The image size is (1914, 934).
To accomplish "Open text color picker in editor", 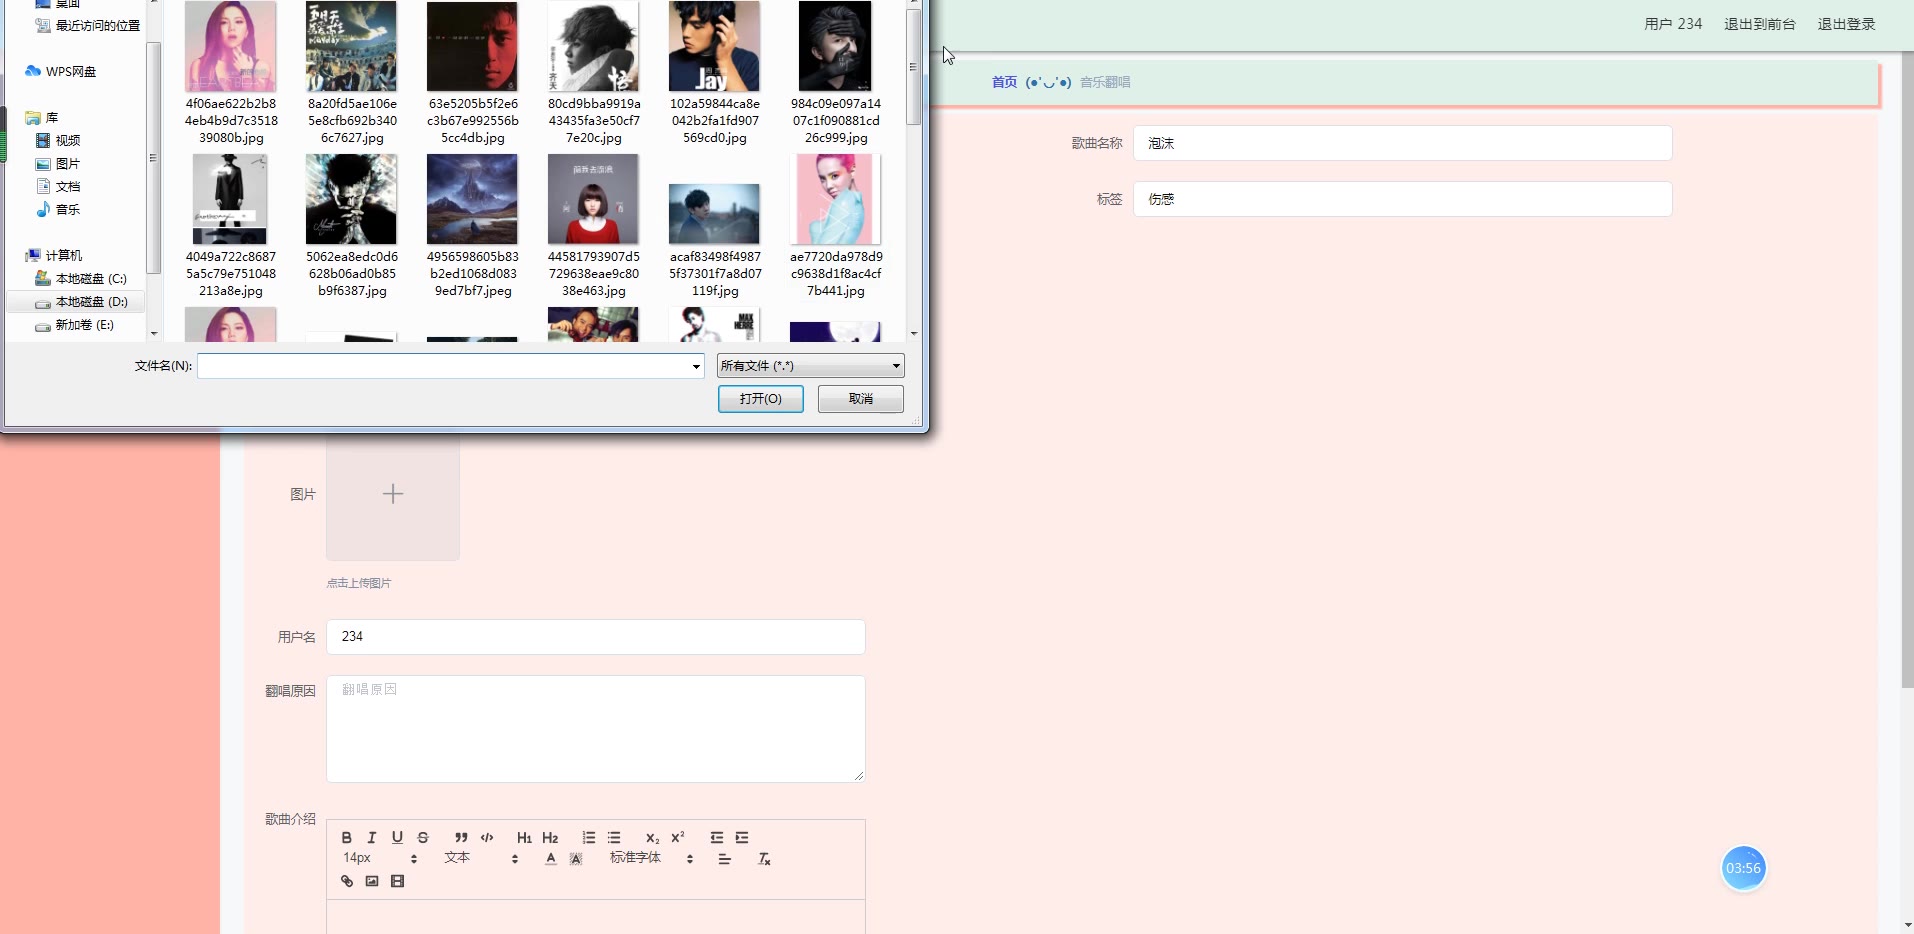I will pos(551,859).
